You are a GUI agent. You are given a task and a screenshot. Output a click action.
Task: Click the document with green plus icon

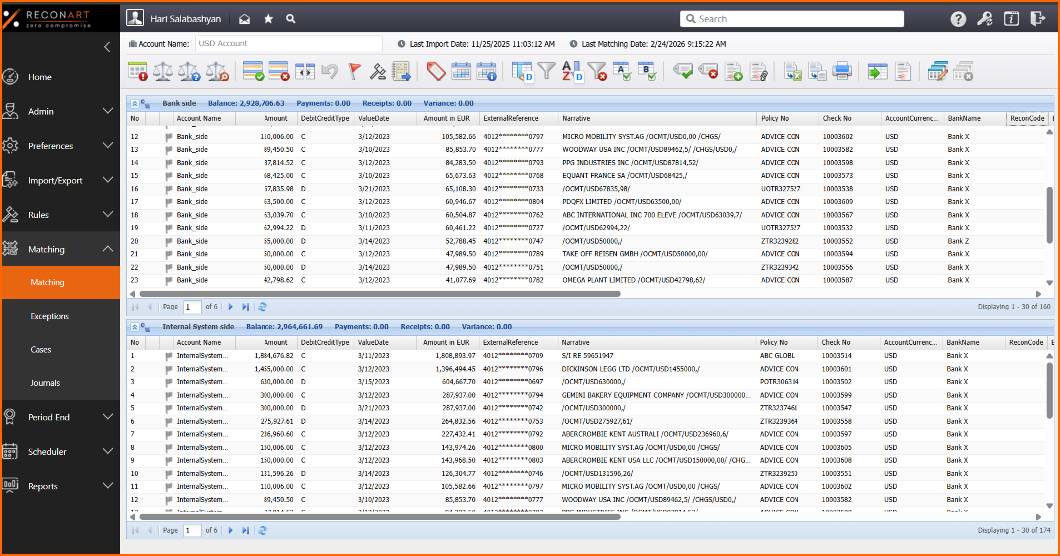pyautogui.click(x=733, y=71)
